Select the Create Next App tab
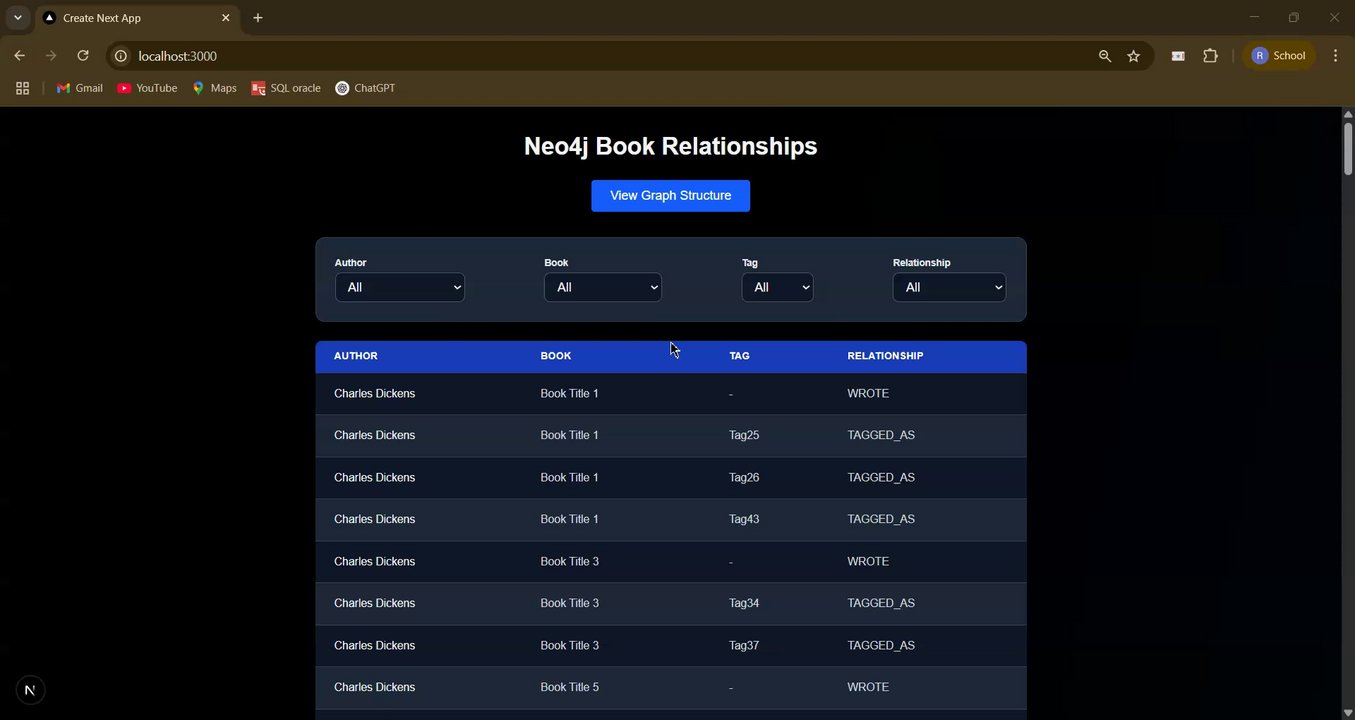 coord(137,18)
